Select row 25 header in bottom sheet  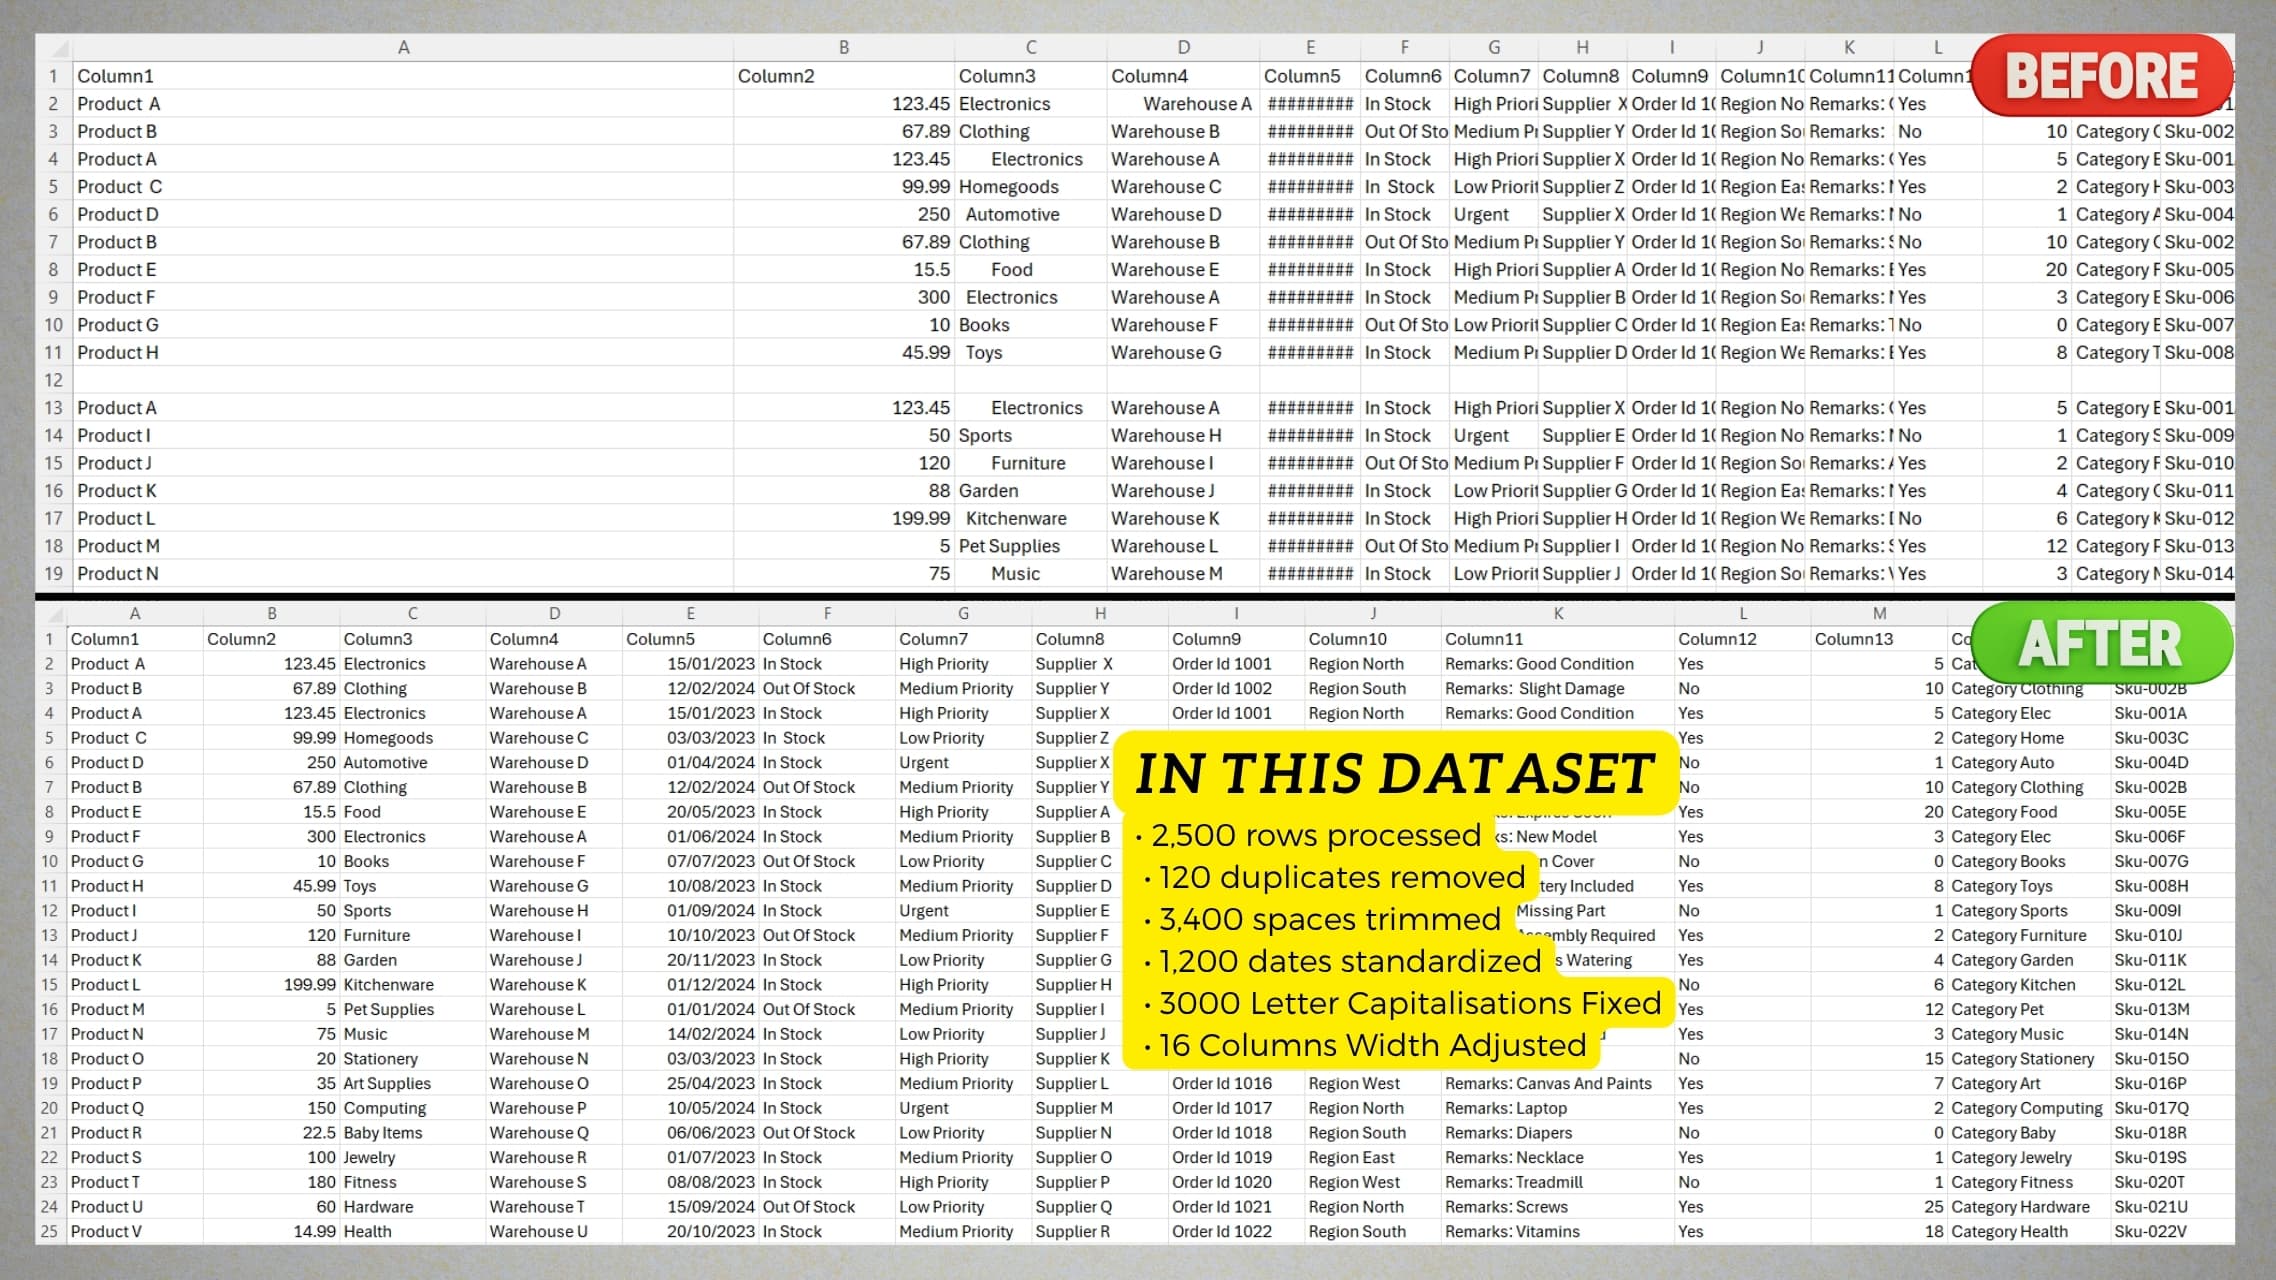pos(49,1231)
